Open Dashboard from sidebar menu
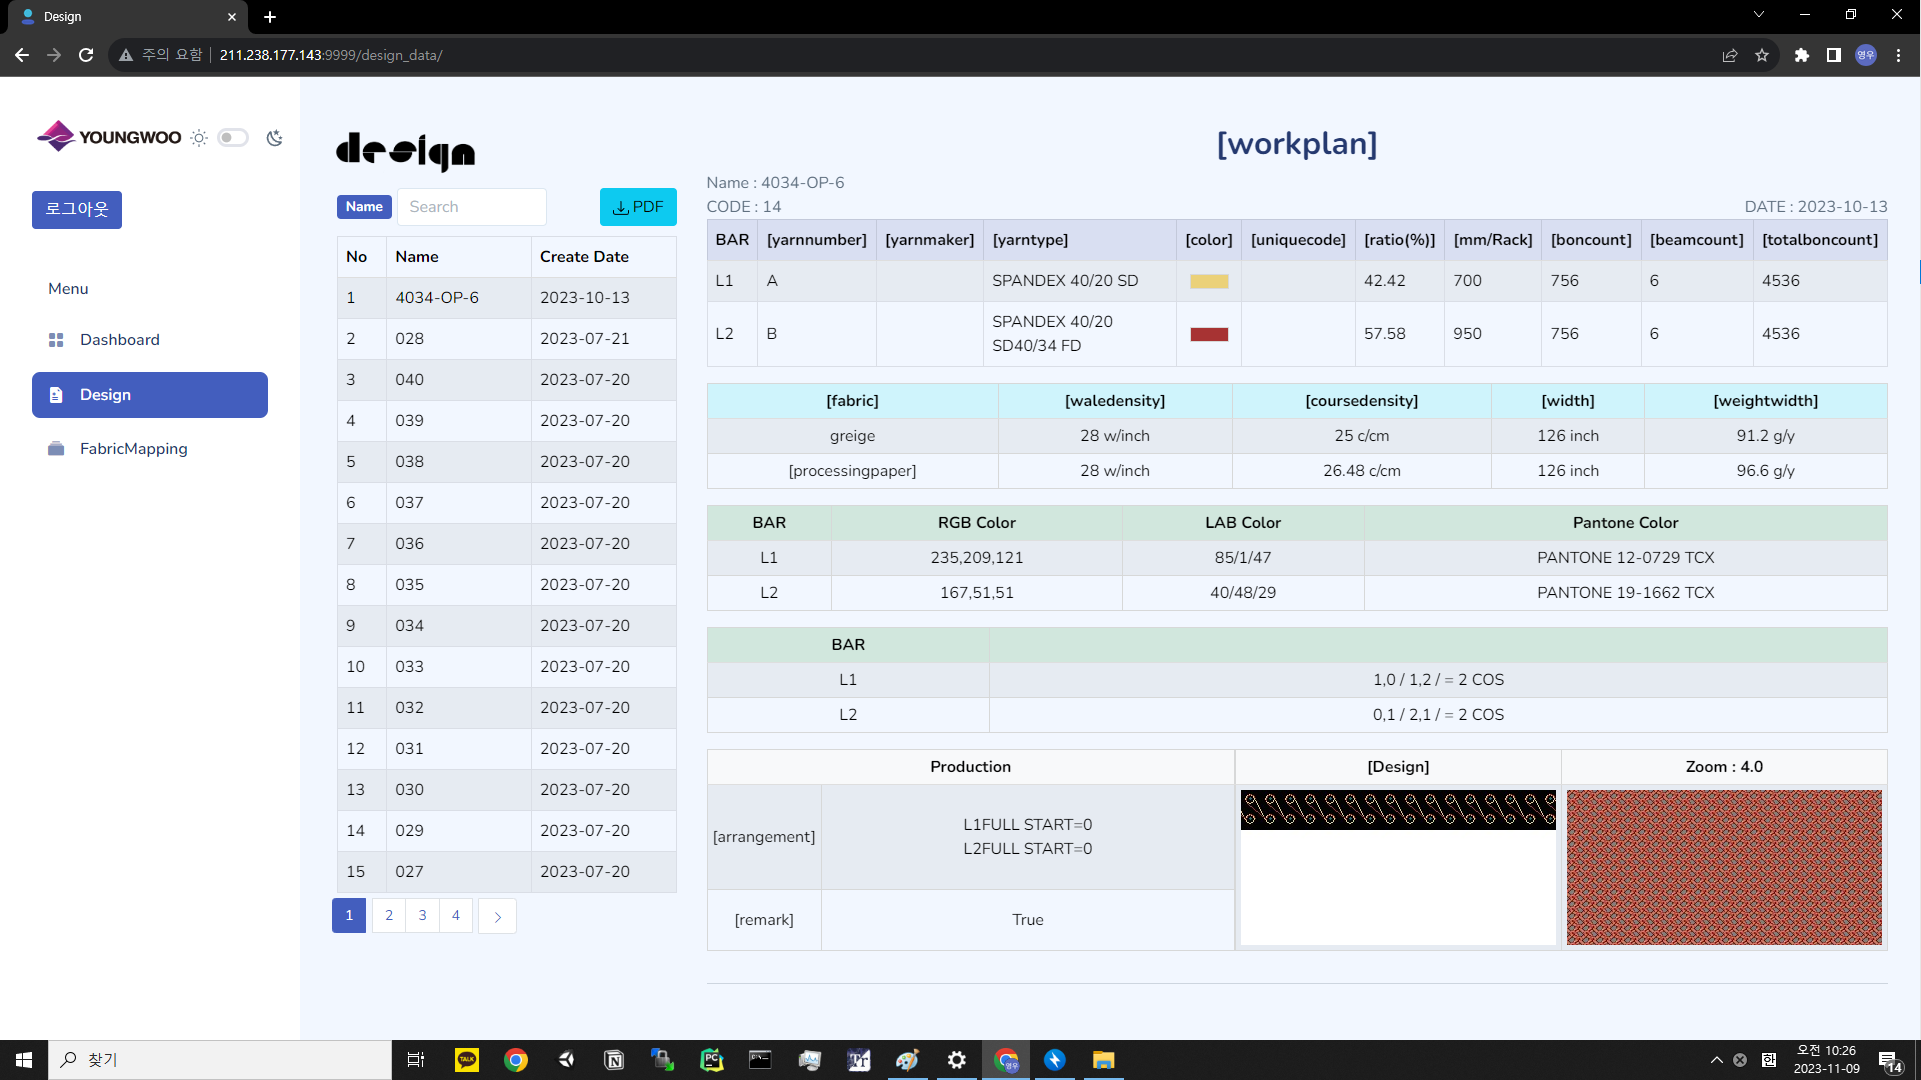 119,340
